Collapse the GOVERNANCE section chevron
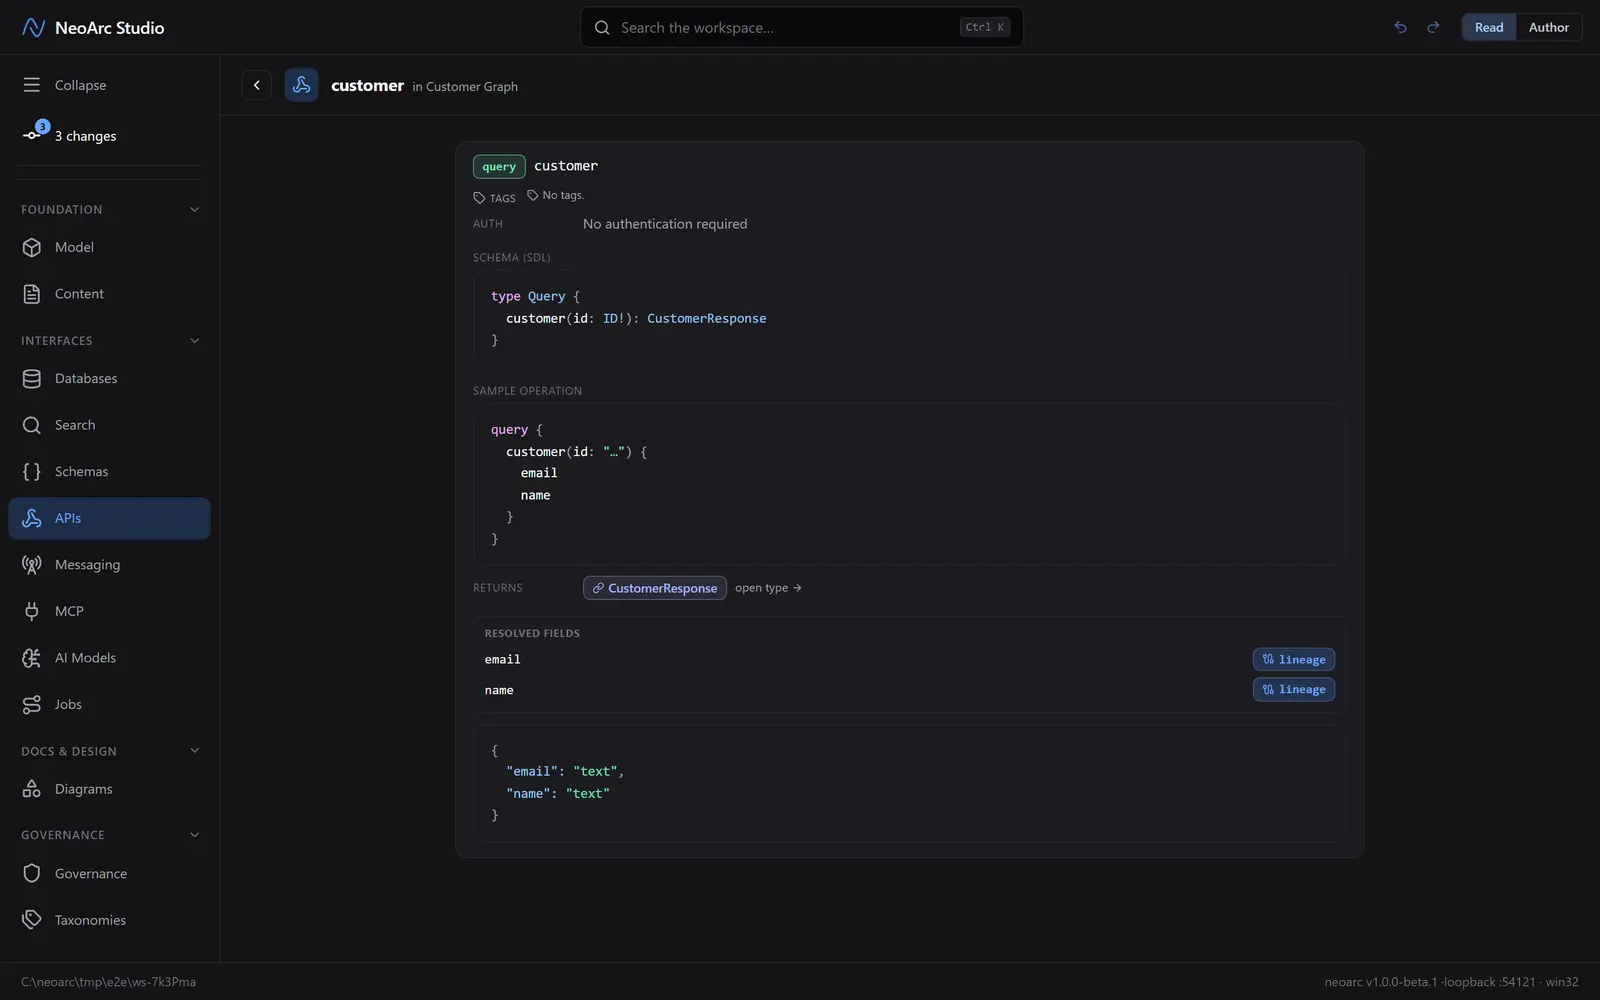 click(x=195, y=835)
